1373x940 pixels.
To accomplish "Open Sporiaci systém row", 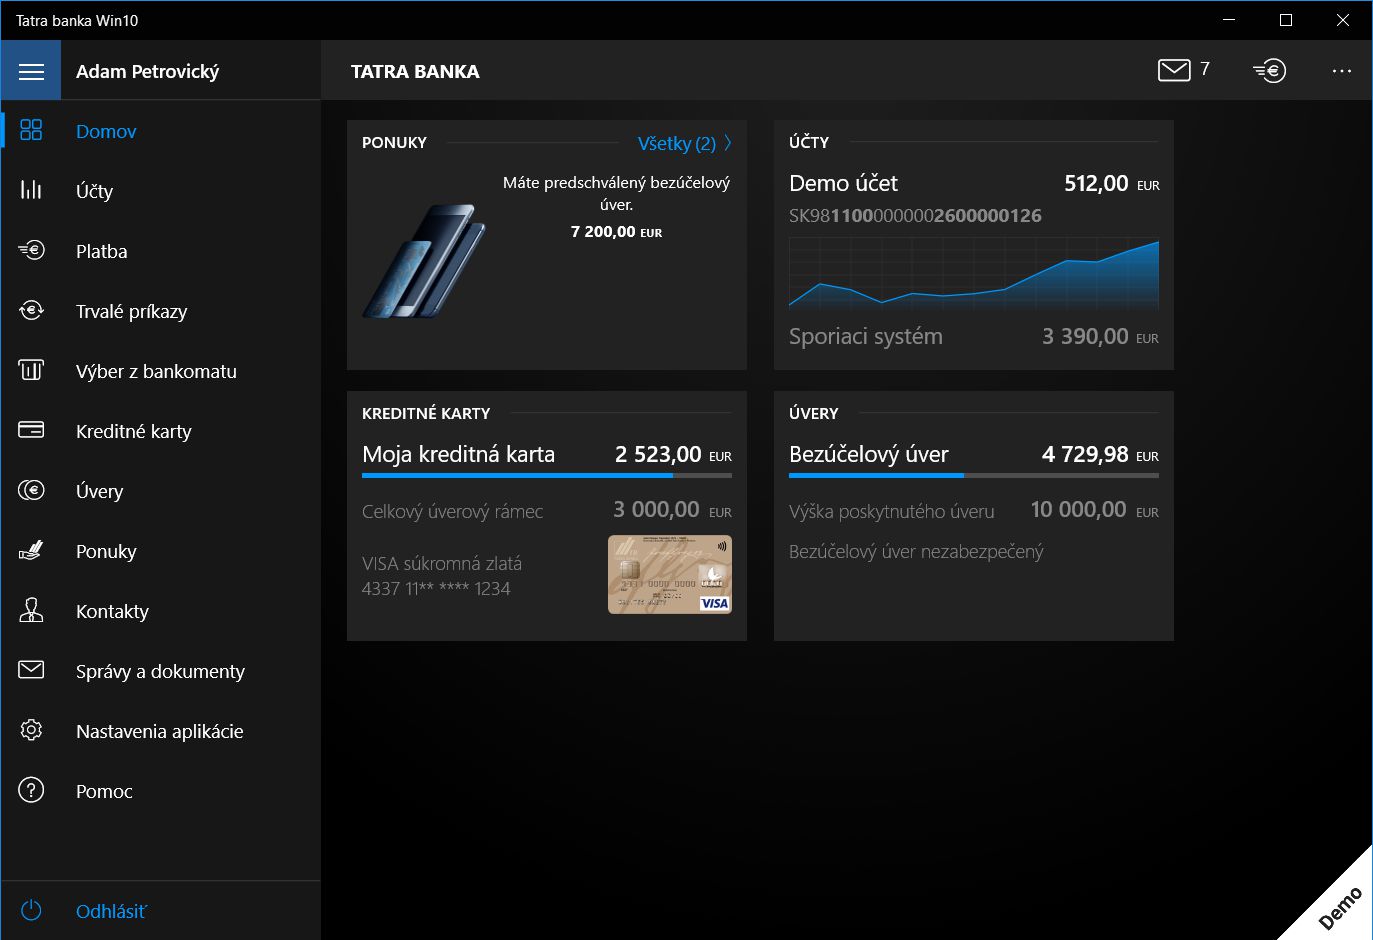I will (x=974, y=336).
